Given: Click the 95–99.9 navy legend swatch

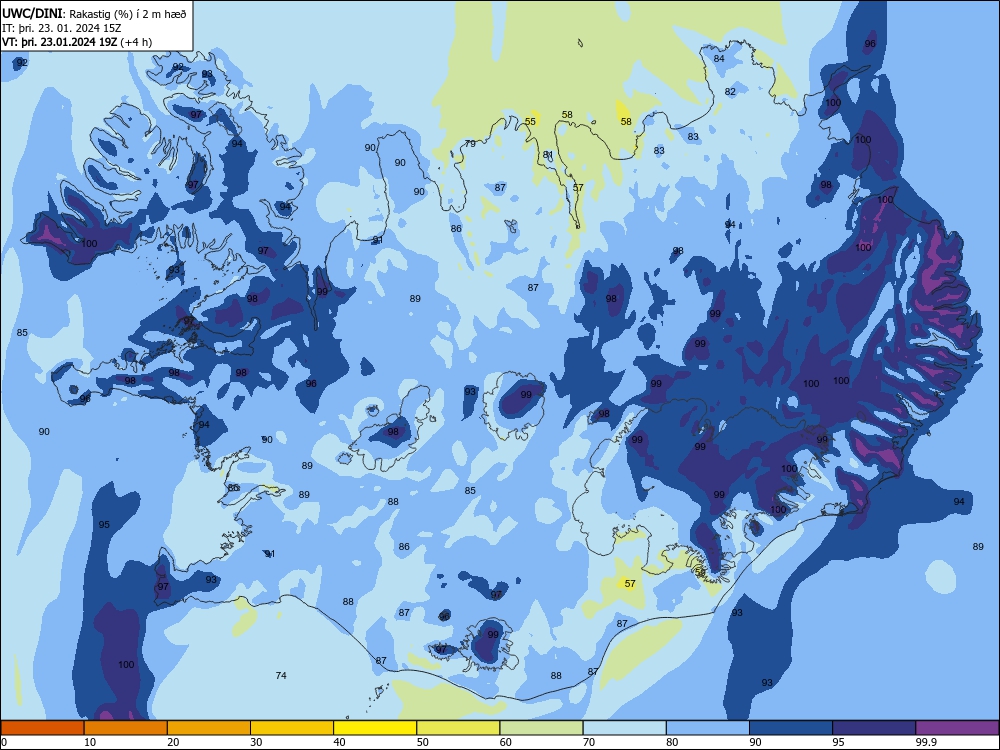Looking at the screenshot, I should coord(874,728).
